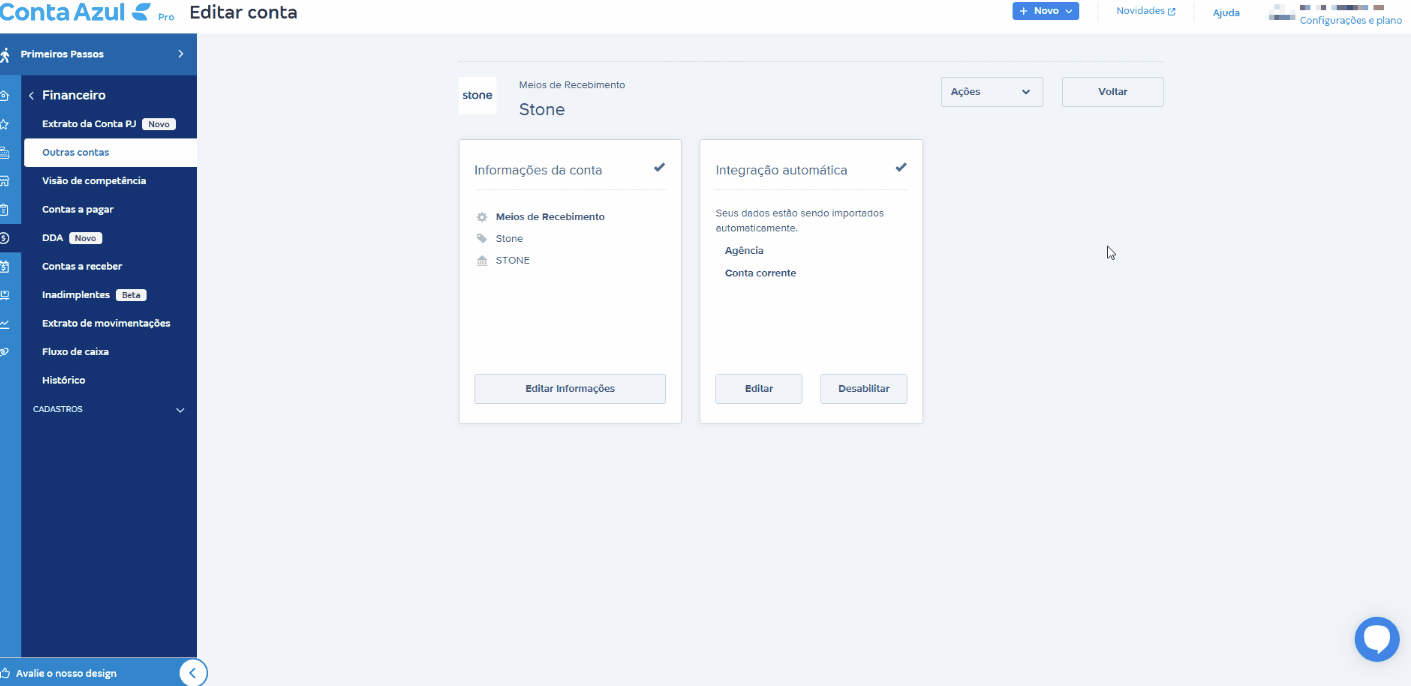This screenshot has height=686, width=1411.
Task: Click the Integração automática heading
Action: point(781,170)
